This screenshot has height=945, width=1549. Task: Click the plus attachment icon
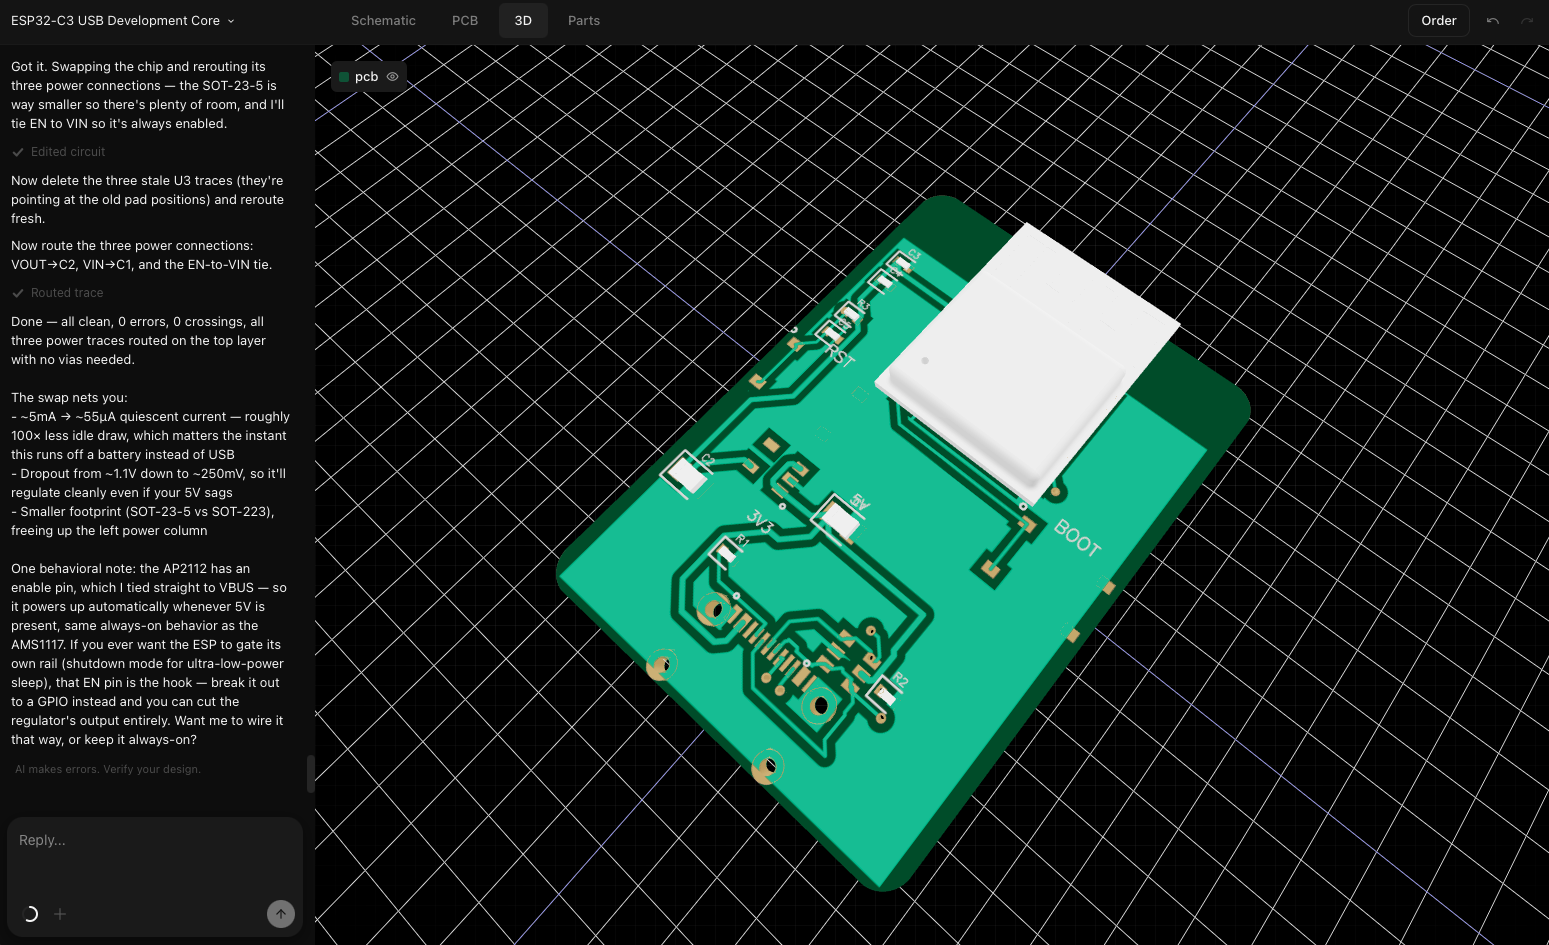(x=60, y=914)
